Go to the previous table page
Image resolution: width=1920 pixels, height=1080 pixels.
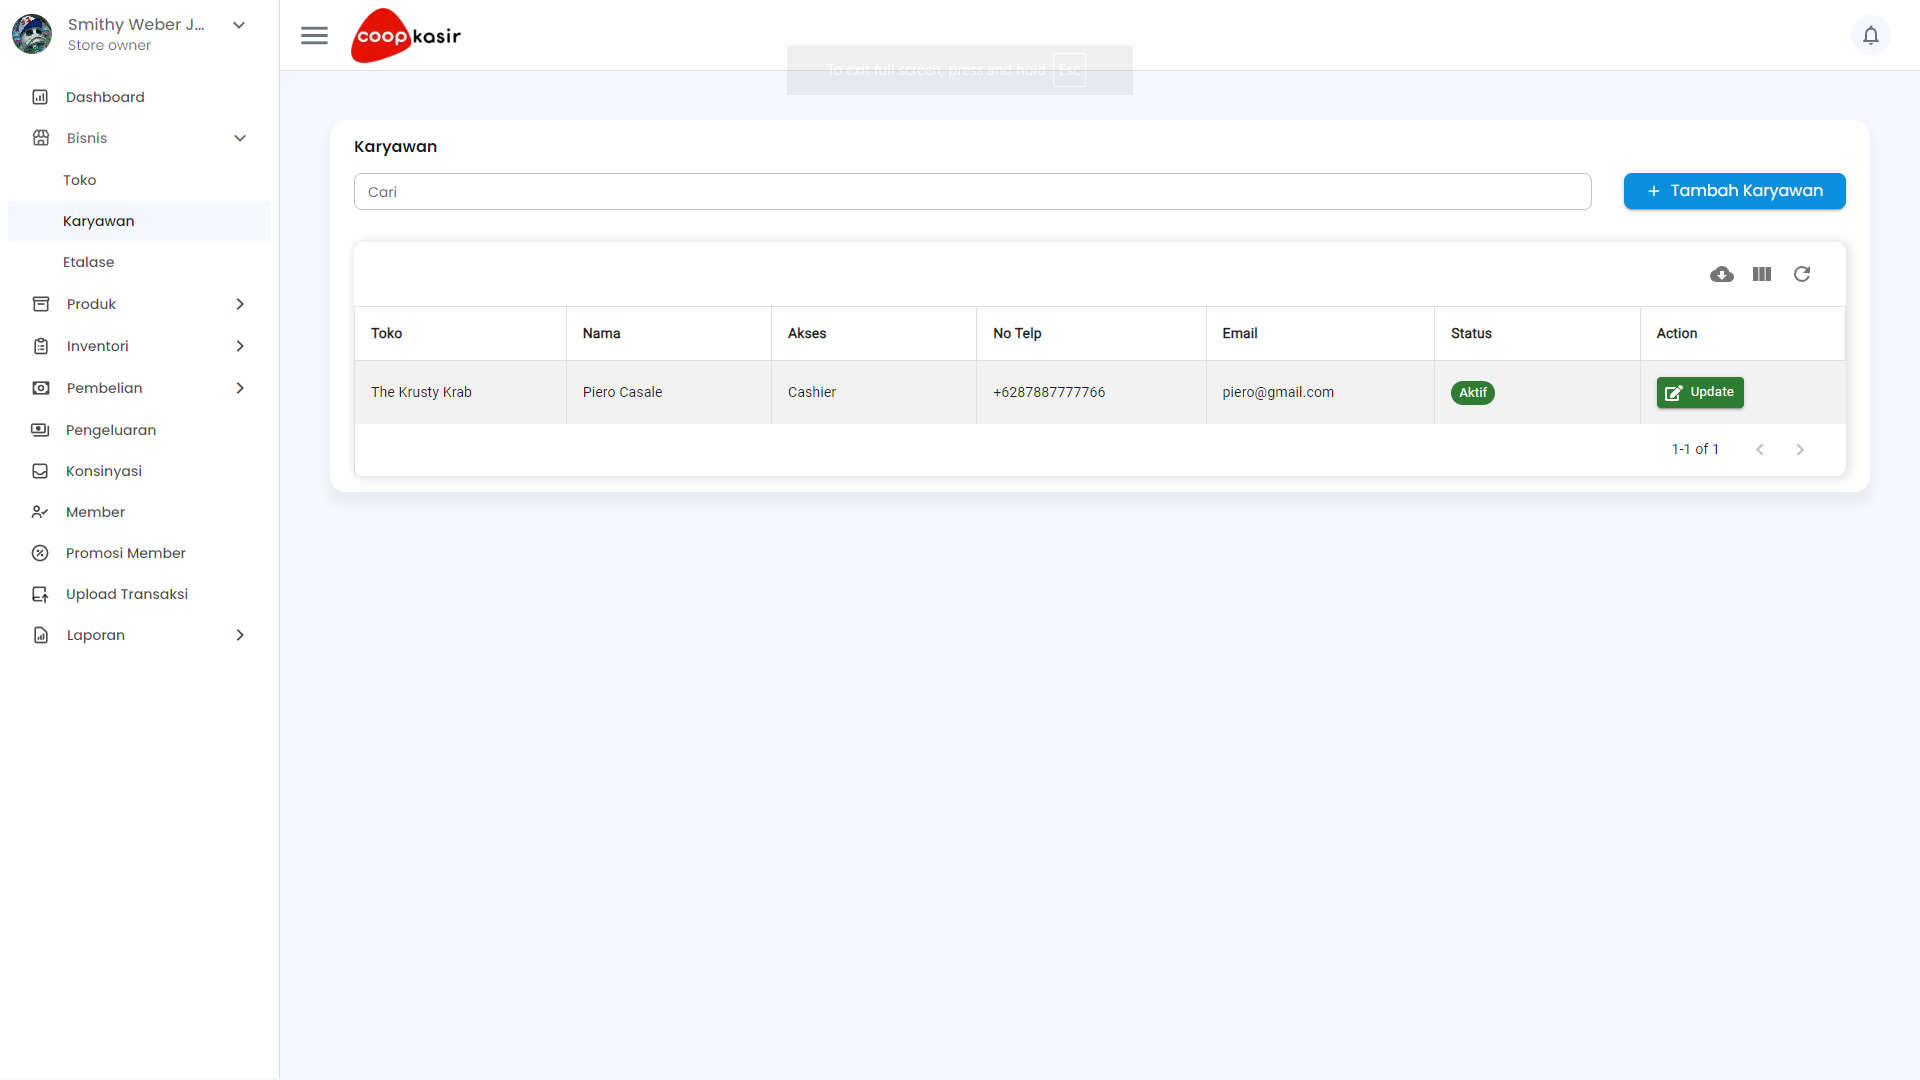coord(1760,449)
